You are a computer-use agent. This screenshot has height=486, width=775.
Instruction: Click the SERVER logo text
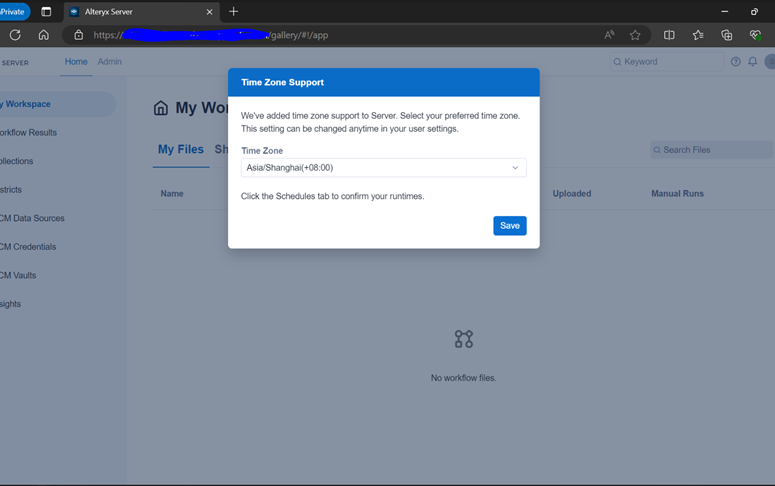point(15,63)
